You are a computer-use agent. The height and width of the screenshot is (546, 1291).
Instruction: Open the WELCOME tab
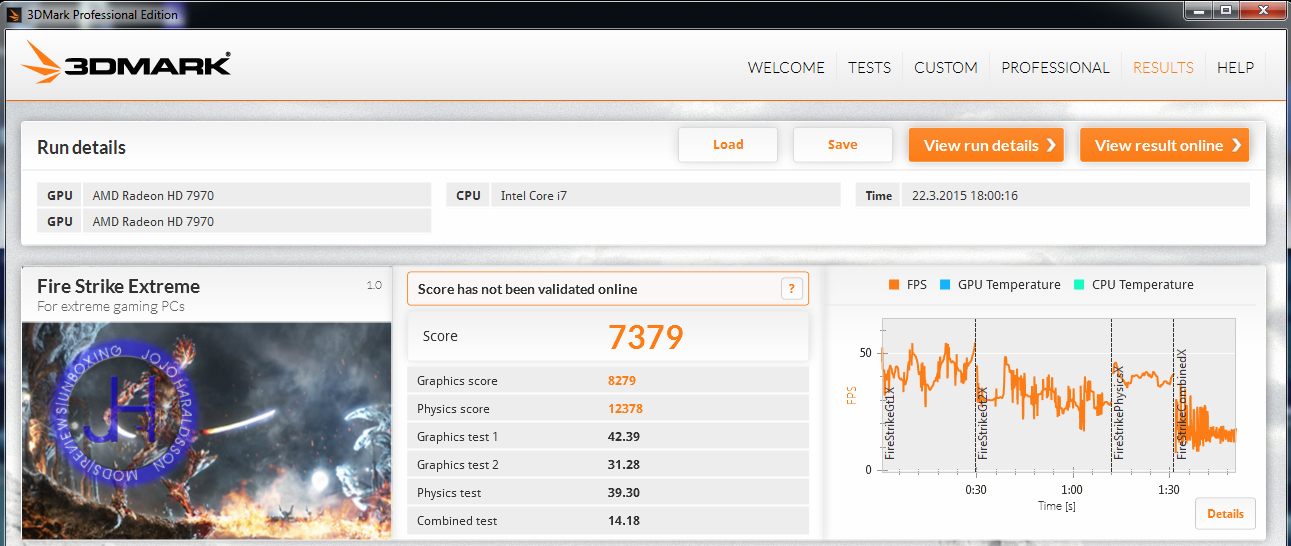click(x=786, y=68)
